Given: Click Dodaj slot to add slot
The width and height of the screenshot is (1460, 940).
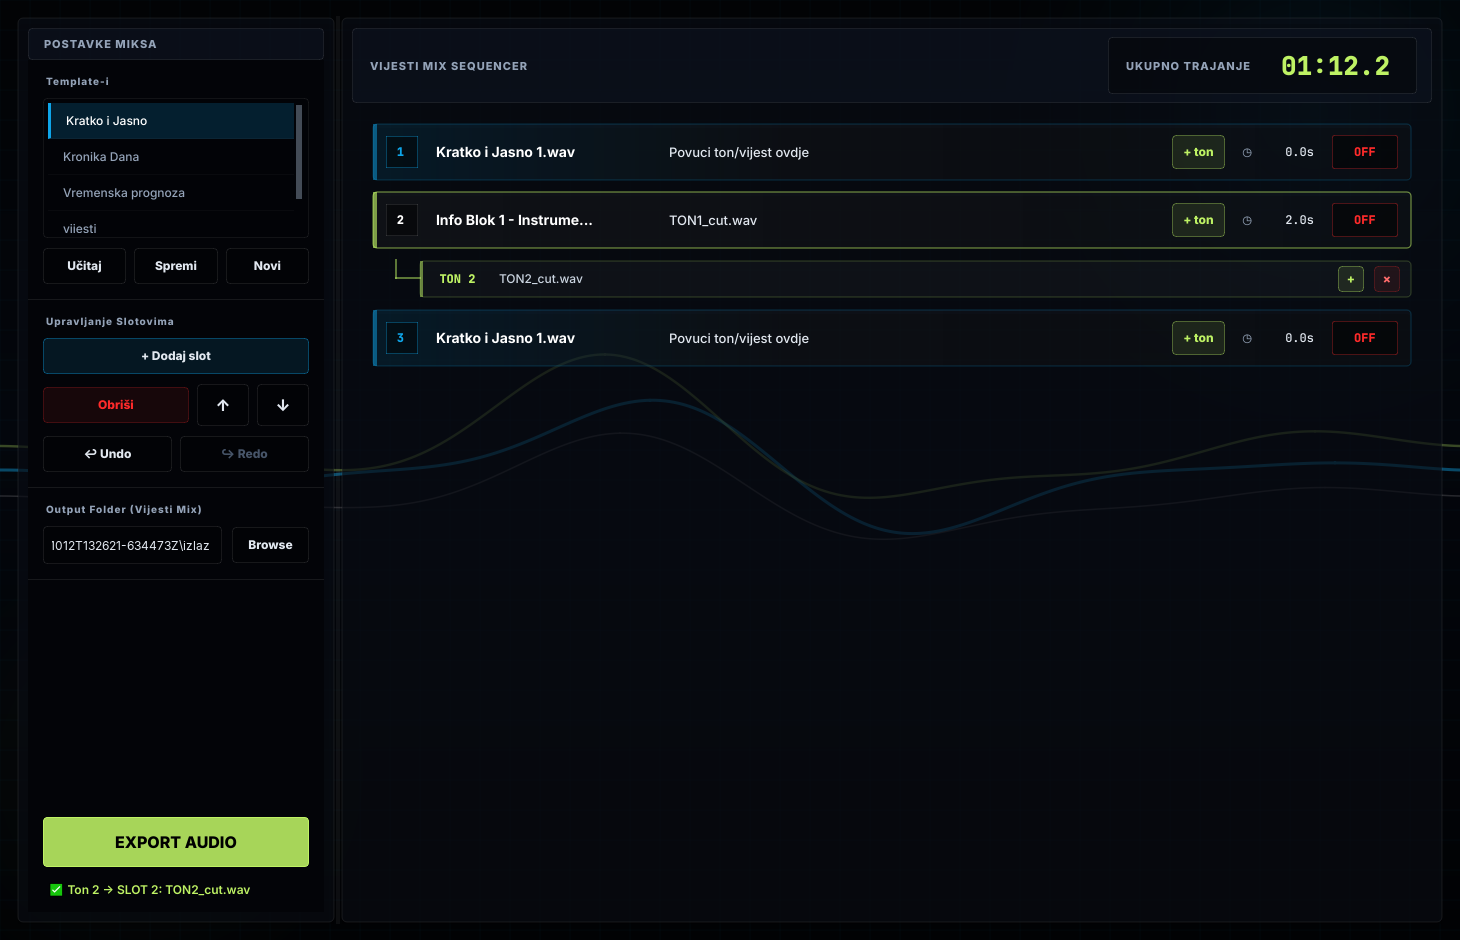Looking at the screenshot, I should (176, 356).
